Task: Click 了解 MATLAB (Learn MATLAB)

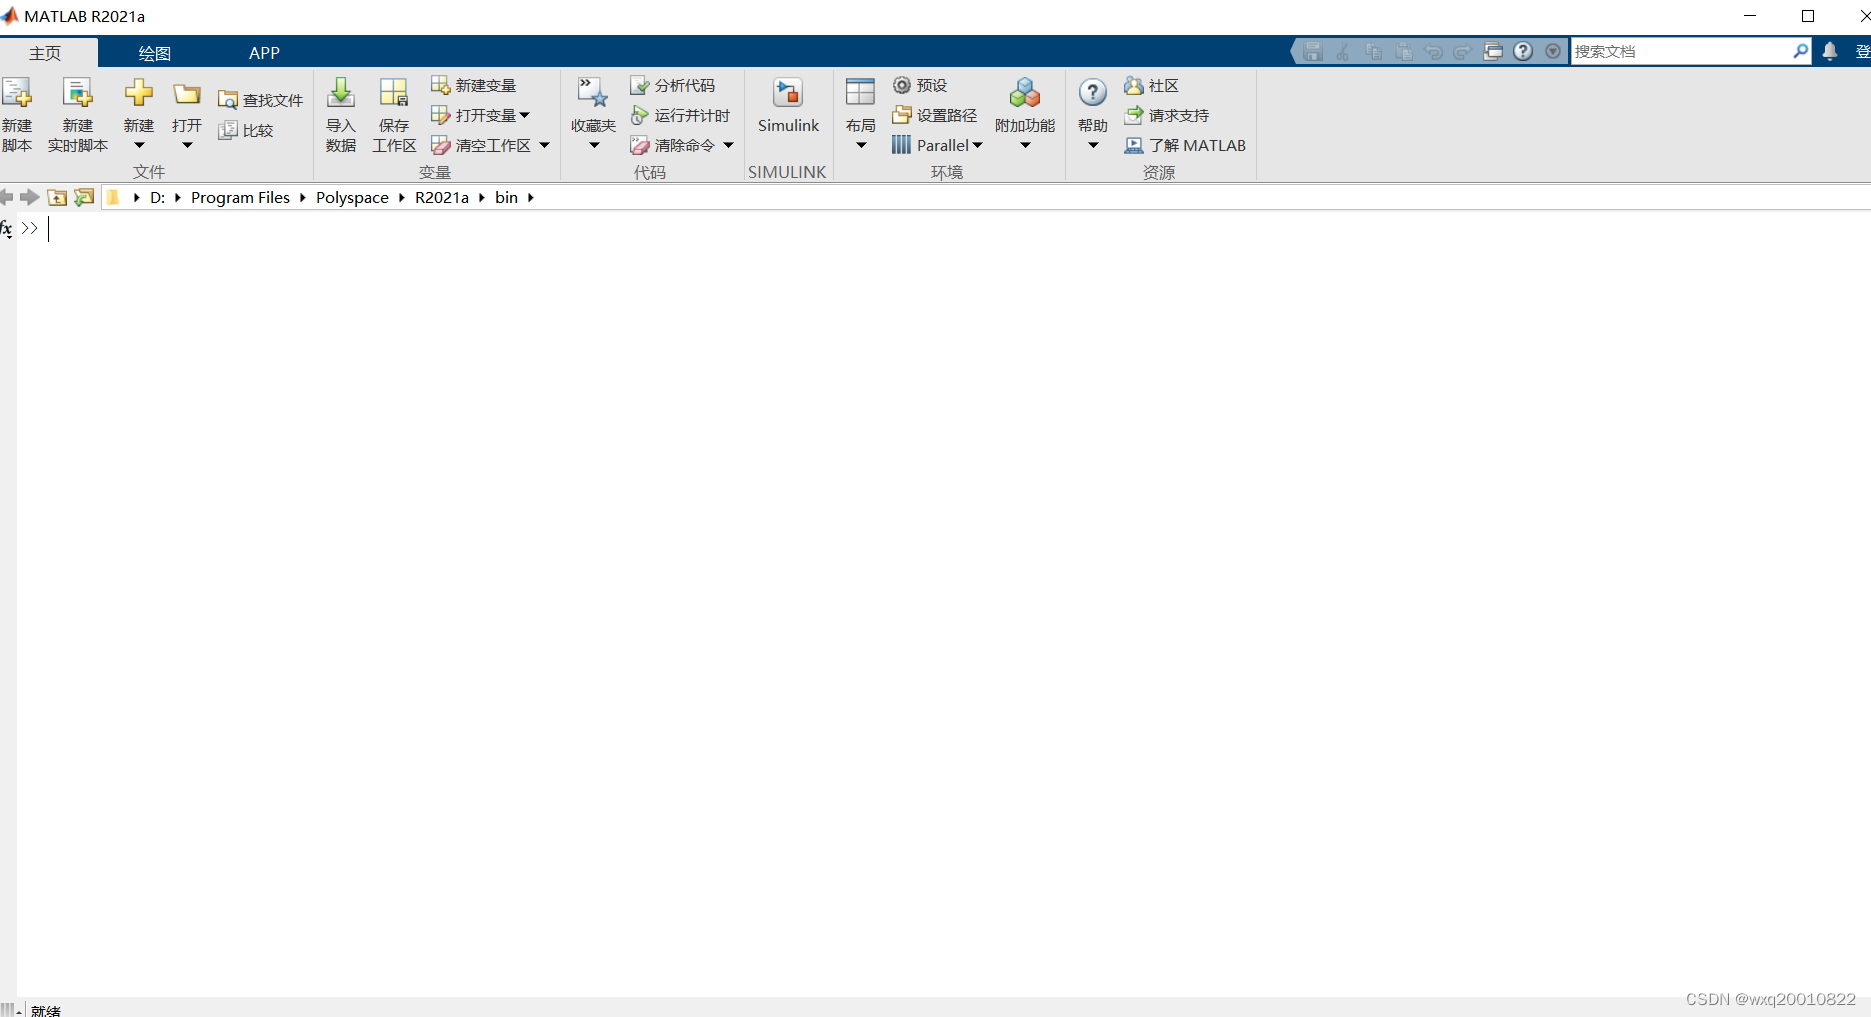Action: click(1185, 145)
